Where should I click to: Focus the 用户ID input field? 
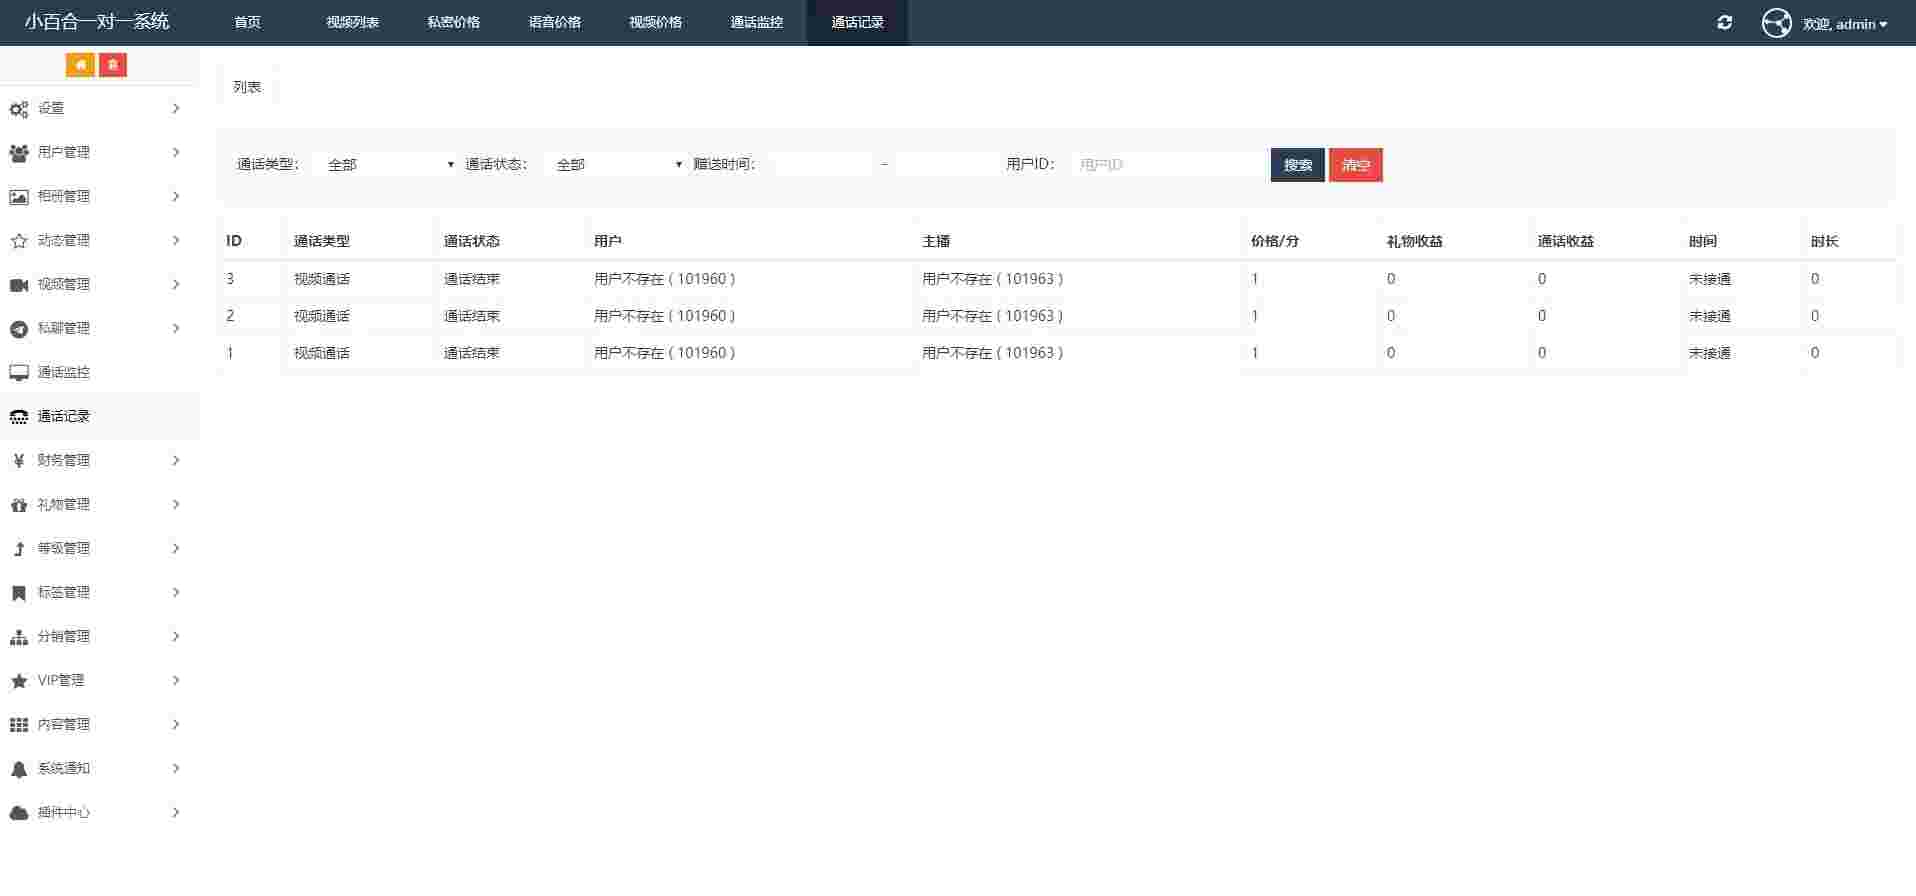pyautogui.click(x=1167, y=165)
